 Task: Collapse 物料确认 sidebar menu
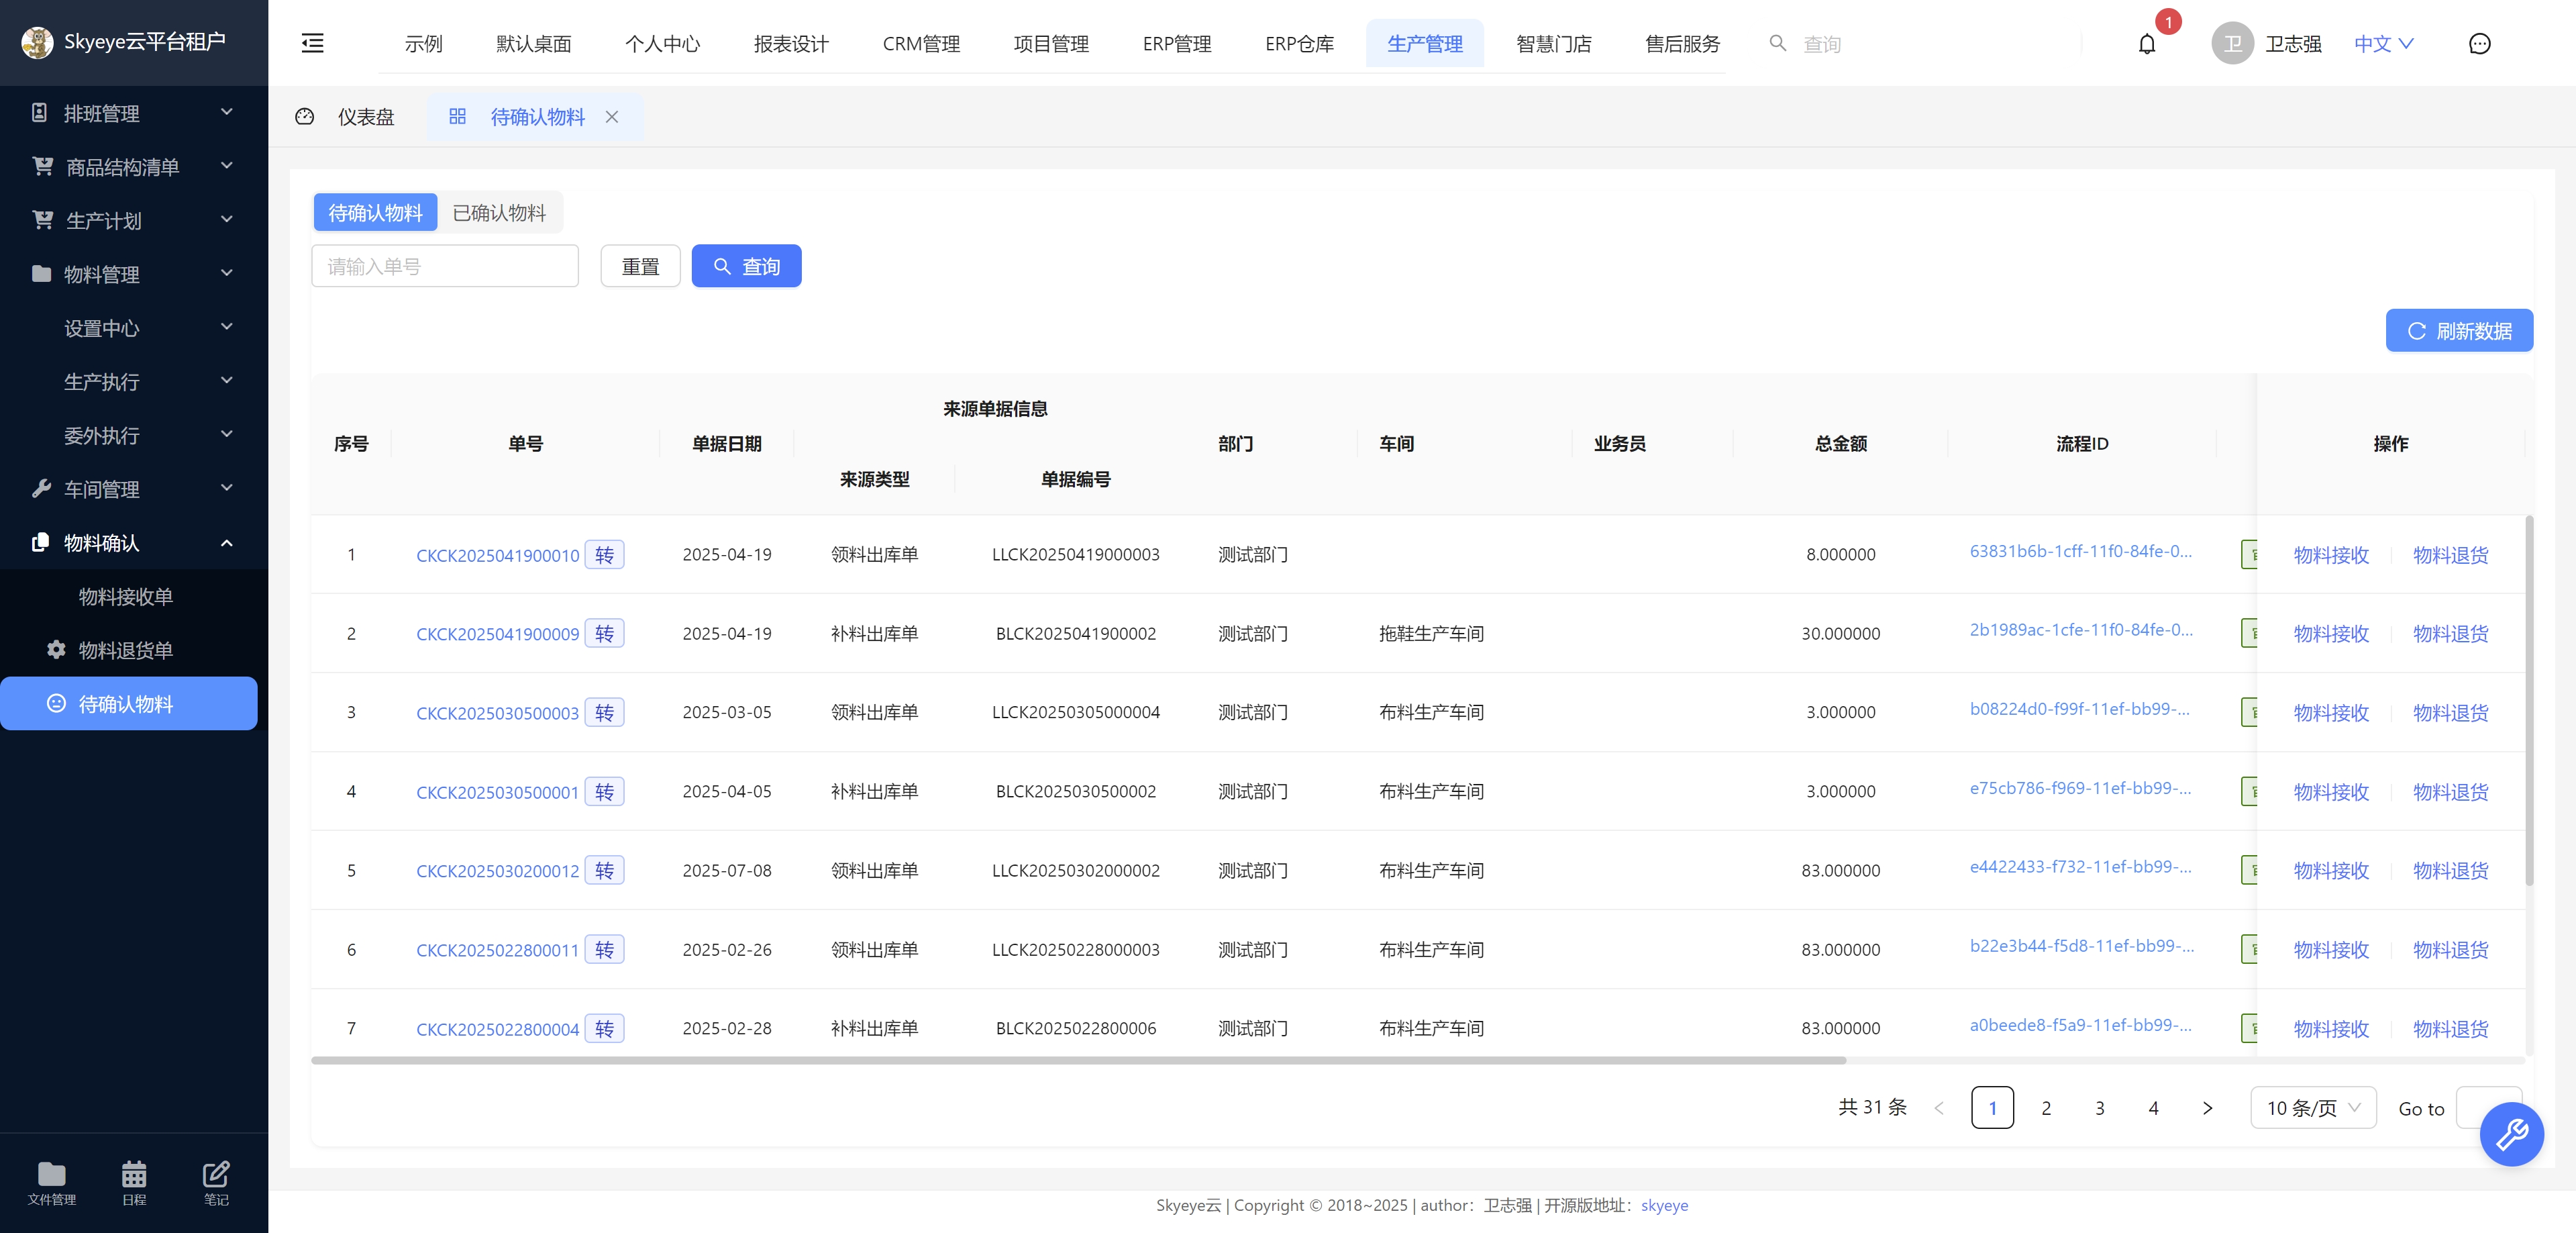(134, 542)
